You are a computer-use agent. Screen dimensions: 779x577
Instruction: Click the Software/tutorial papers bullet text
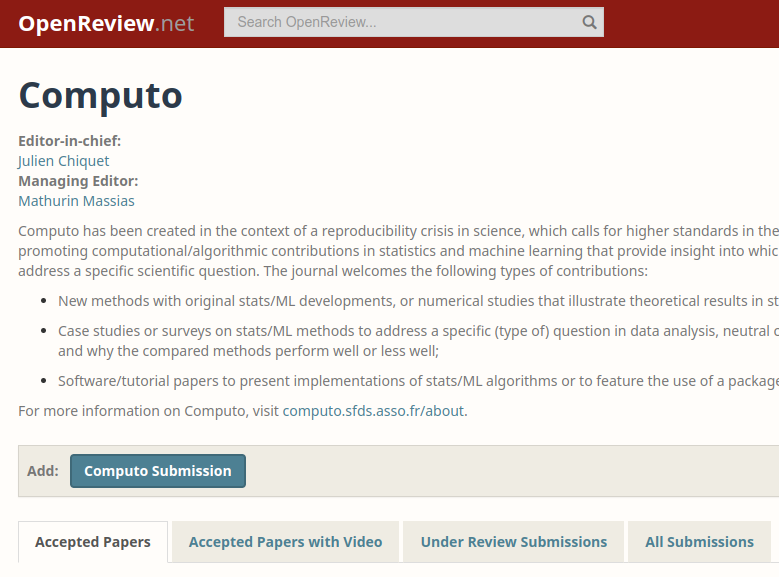pos(418,381)
